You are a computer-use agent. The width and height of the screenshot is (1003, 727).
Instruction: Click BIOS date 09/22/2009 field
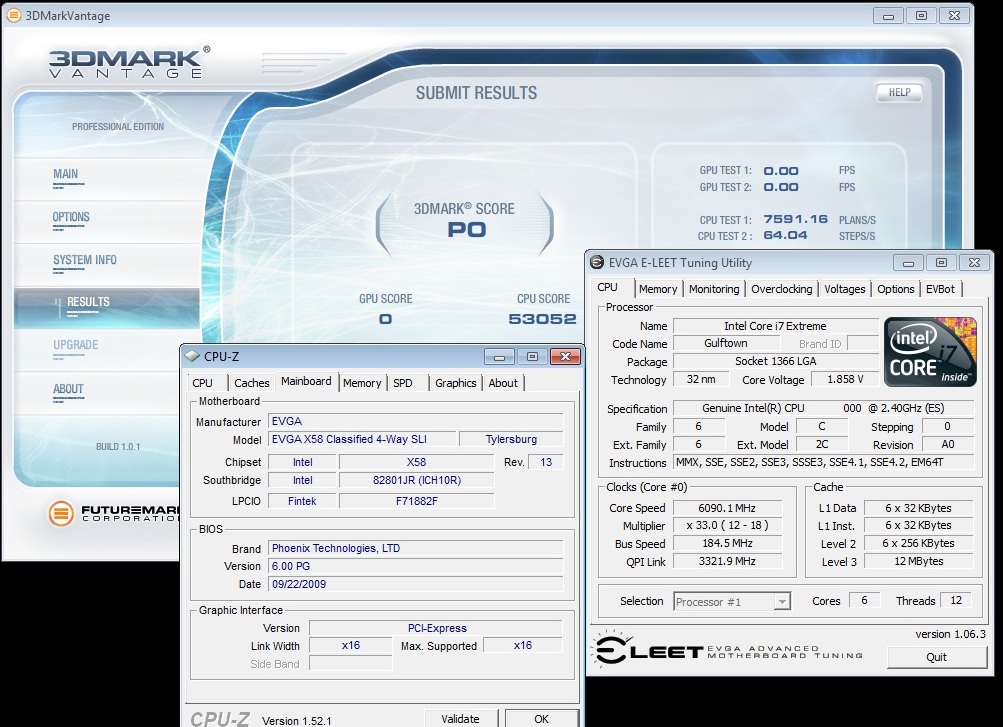click(x=416, y=584)
